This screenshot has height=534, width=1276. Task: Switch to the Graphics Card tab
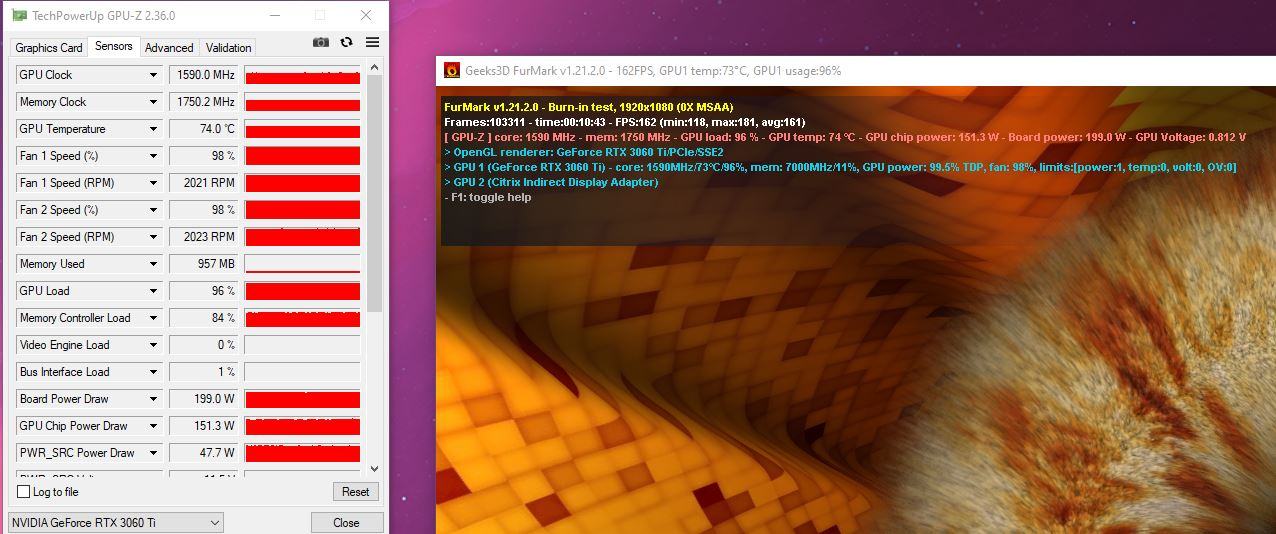pos(49,47)
